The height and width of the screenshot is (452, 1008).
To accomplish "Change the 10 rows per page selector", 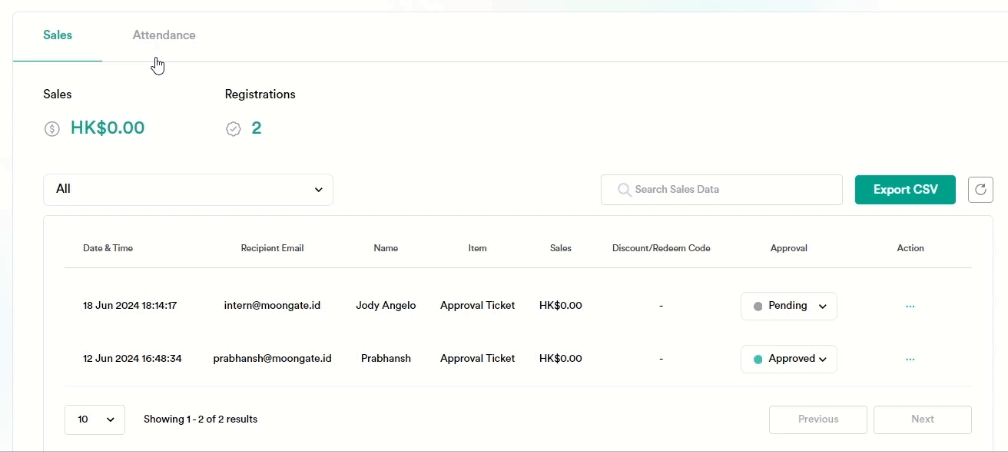I will point(94,420).
